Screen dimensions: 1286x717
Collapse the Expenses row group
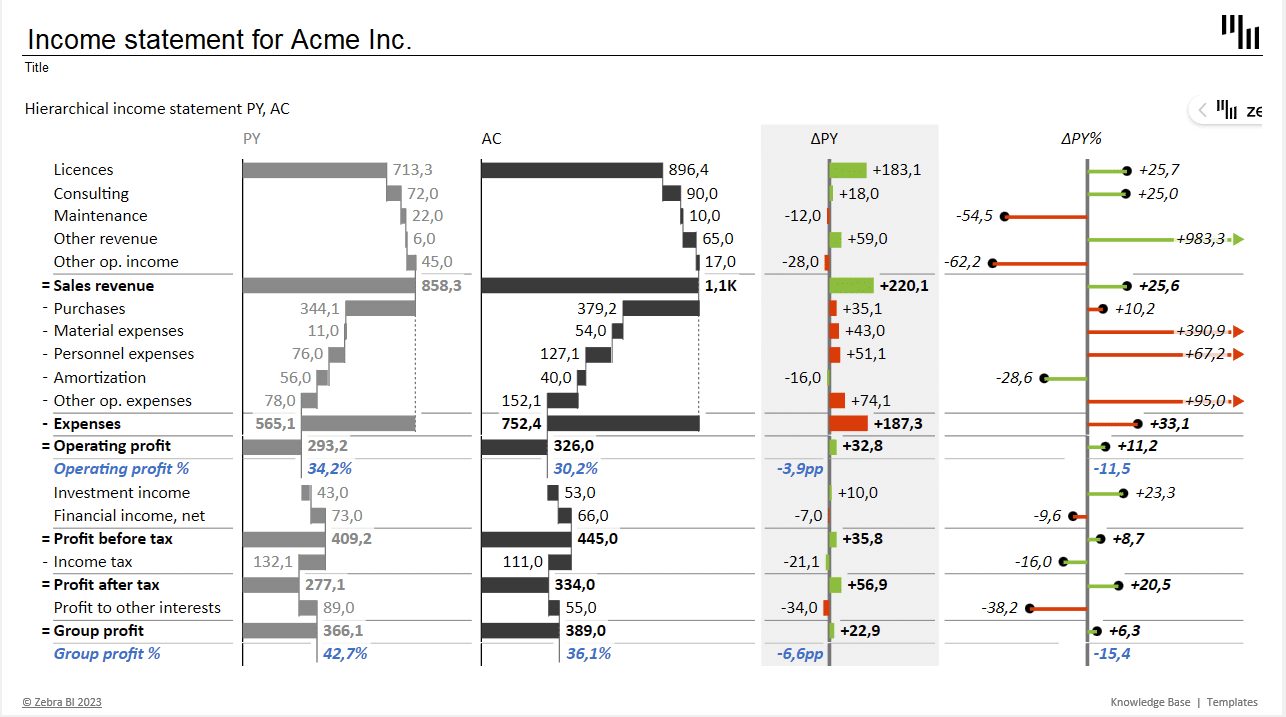(x=86, y=424)
